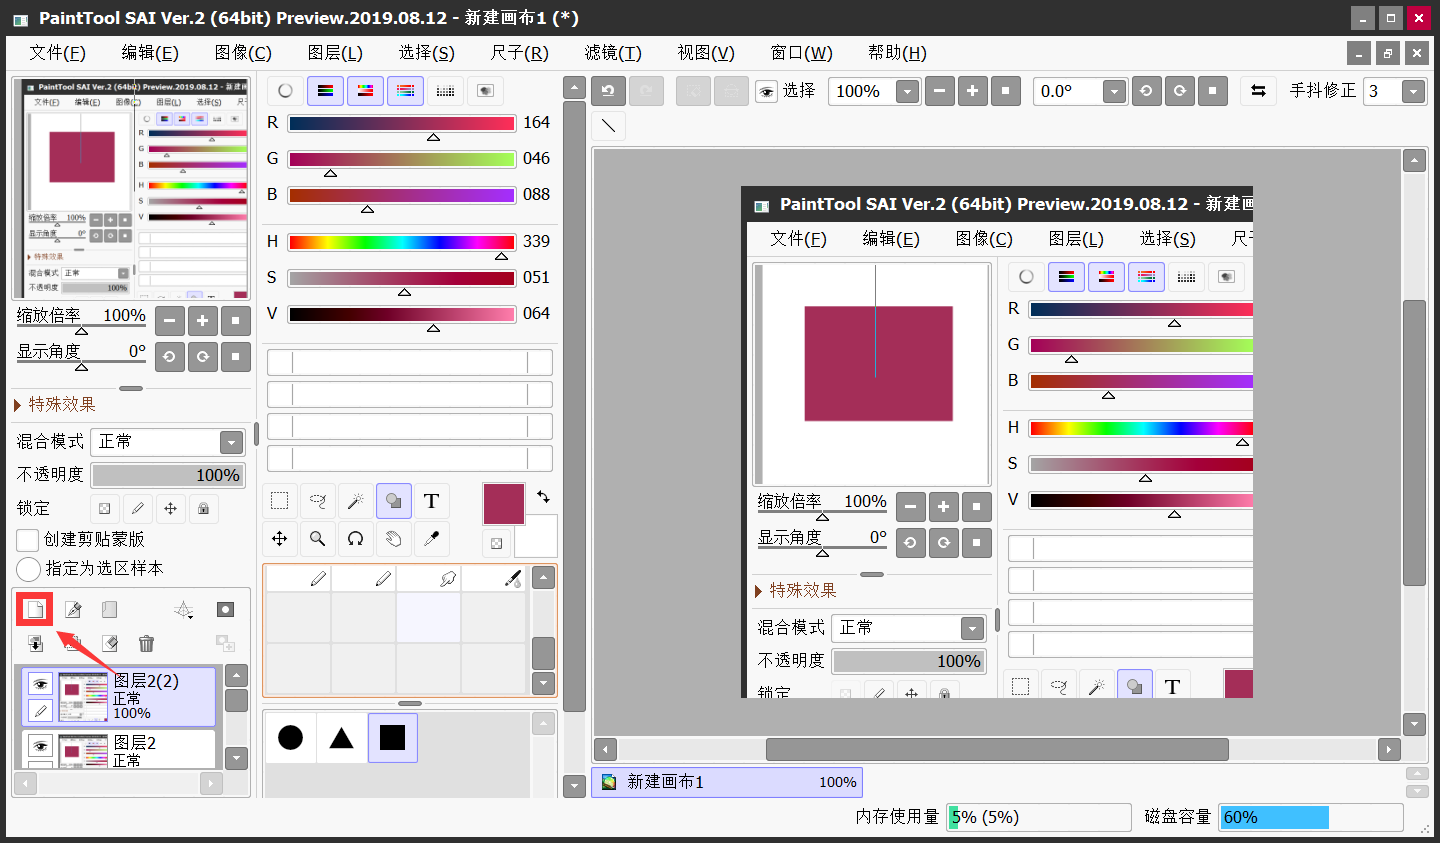The height and width of the screenshot is (843, 1440).
Task: Select the lasso selection tool
Action: 318,501
